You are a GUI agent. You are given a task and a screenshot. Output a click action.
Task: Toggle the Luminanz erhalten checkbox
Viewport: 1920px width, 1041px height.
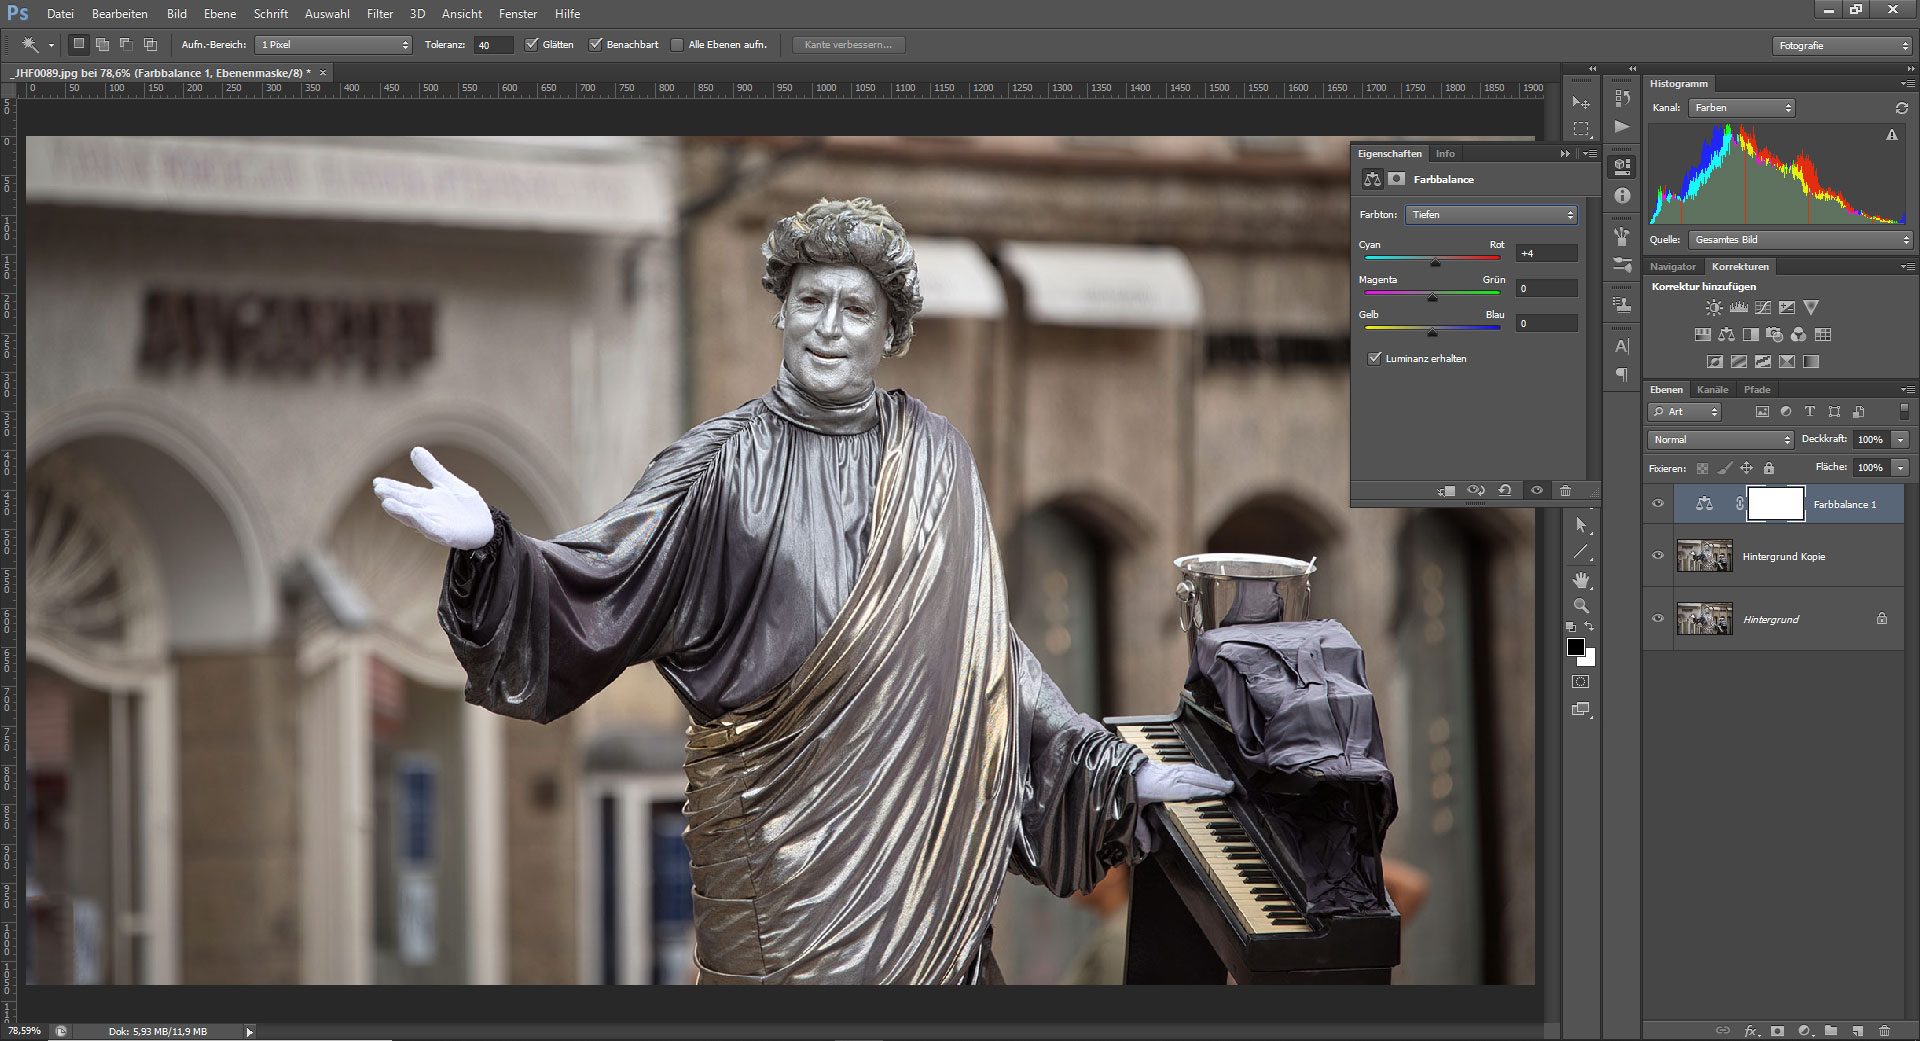(1375, 358)
